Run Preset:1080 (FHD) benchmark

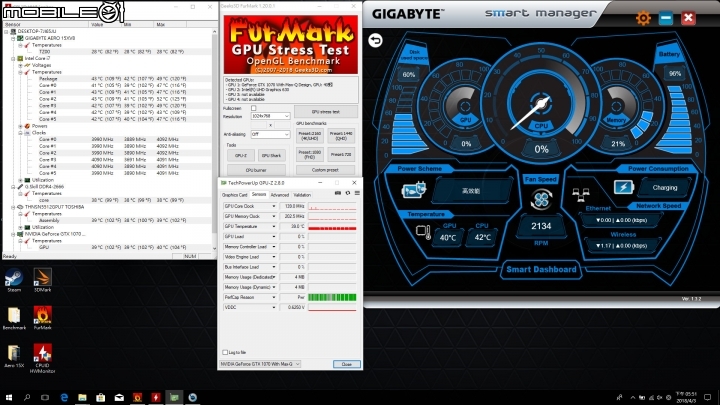pyautogui.click(x=310, y=154)
